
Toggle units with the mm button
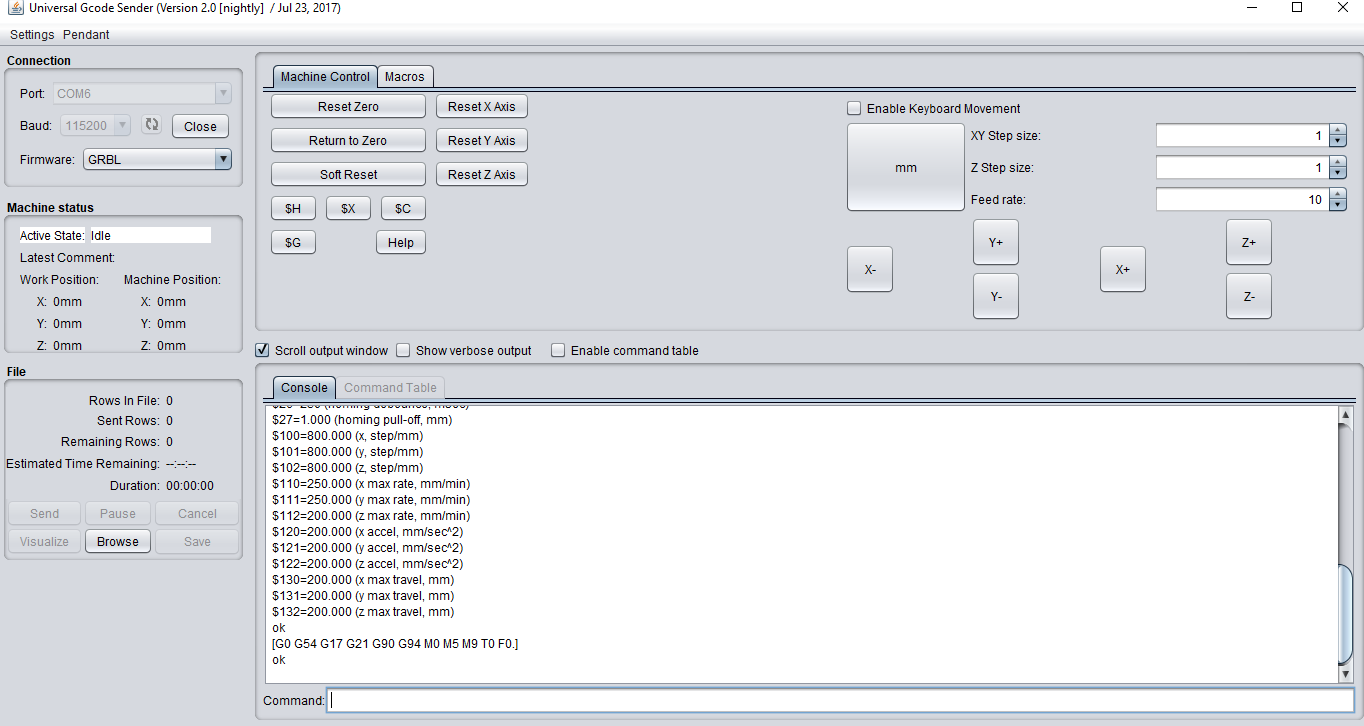pos(906,167)
